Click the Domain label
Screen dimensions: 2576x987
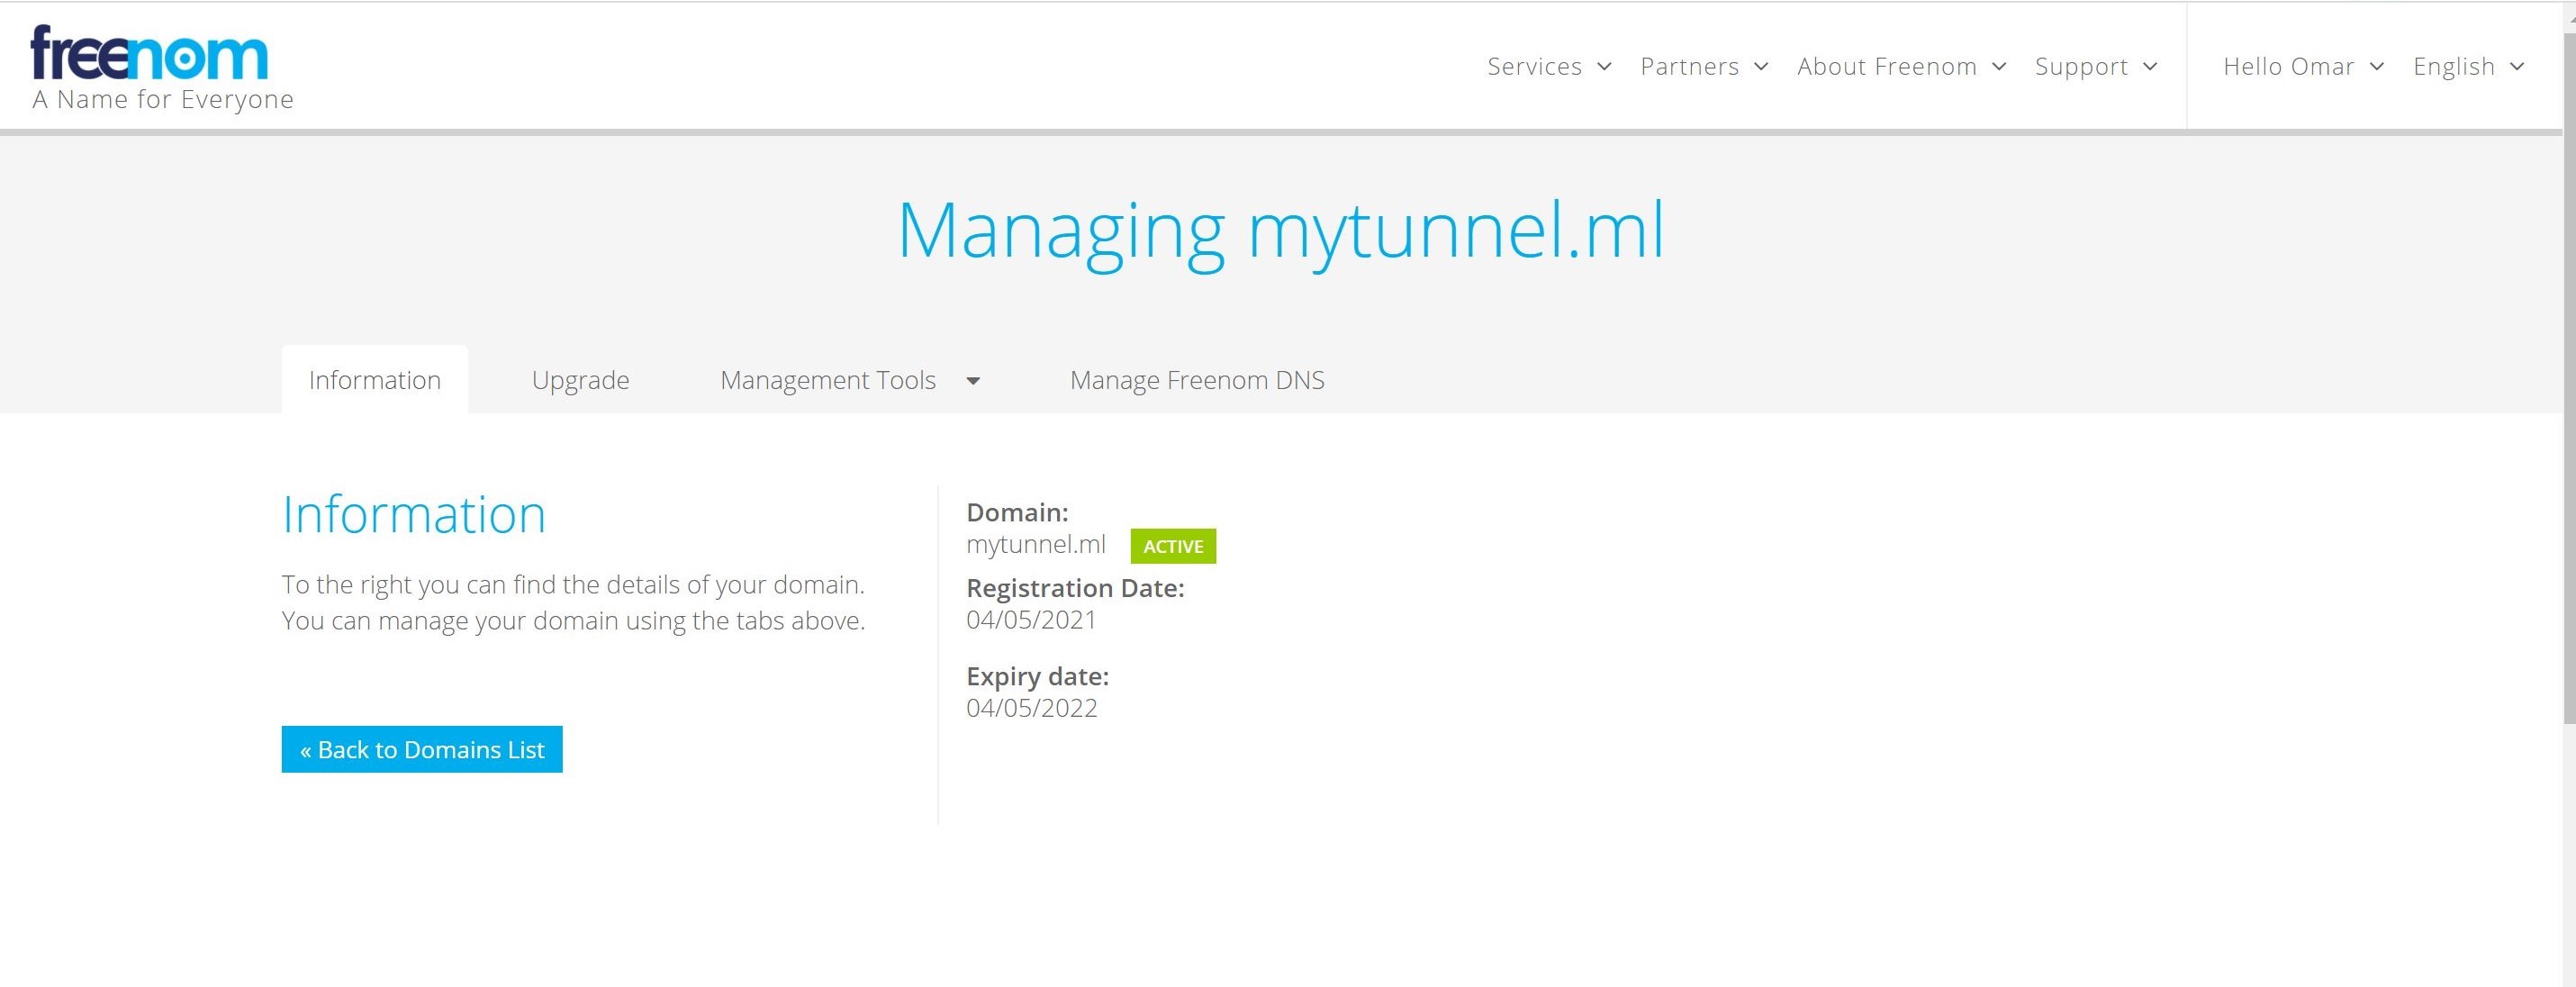[1017, 513]
